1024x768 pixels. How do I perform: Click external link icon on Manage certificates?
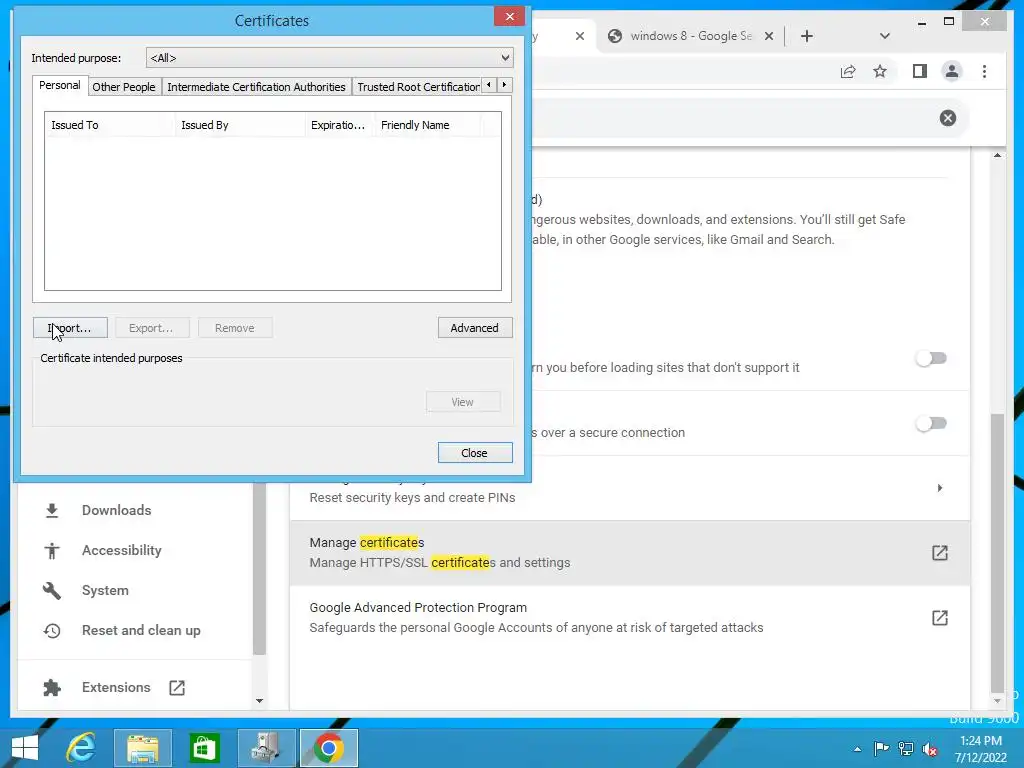coord(939,552)
